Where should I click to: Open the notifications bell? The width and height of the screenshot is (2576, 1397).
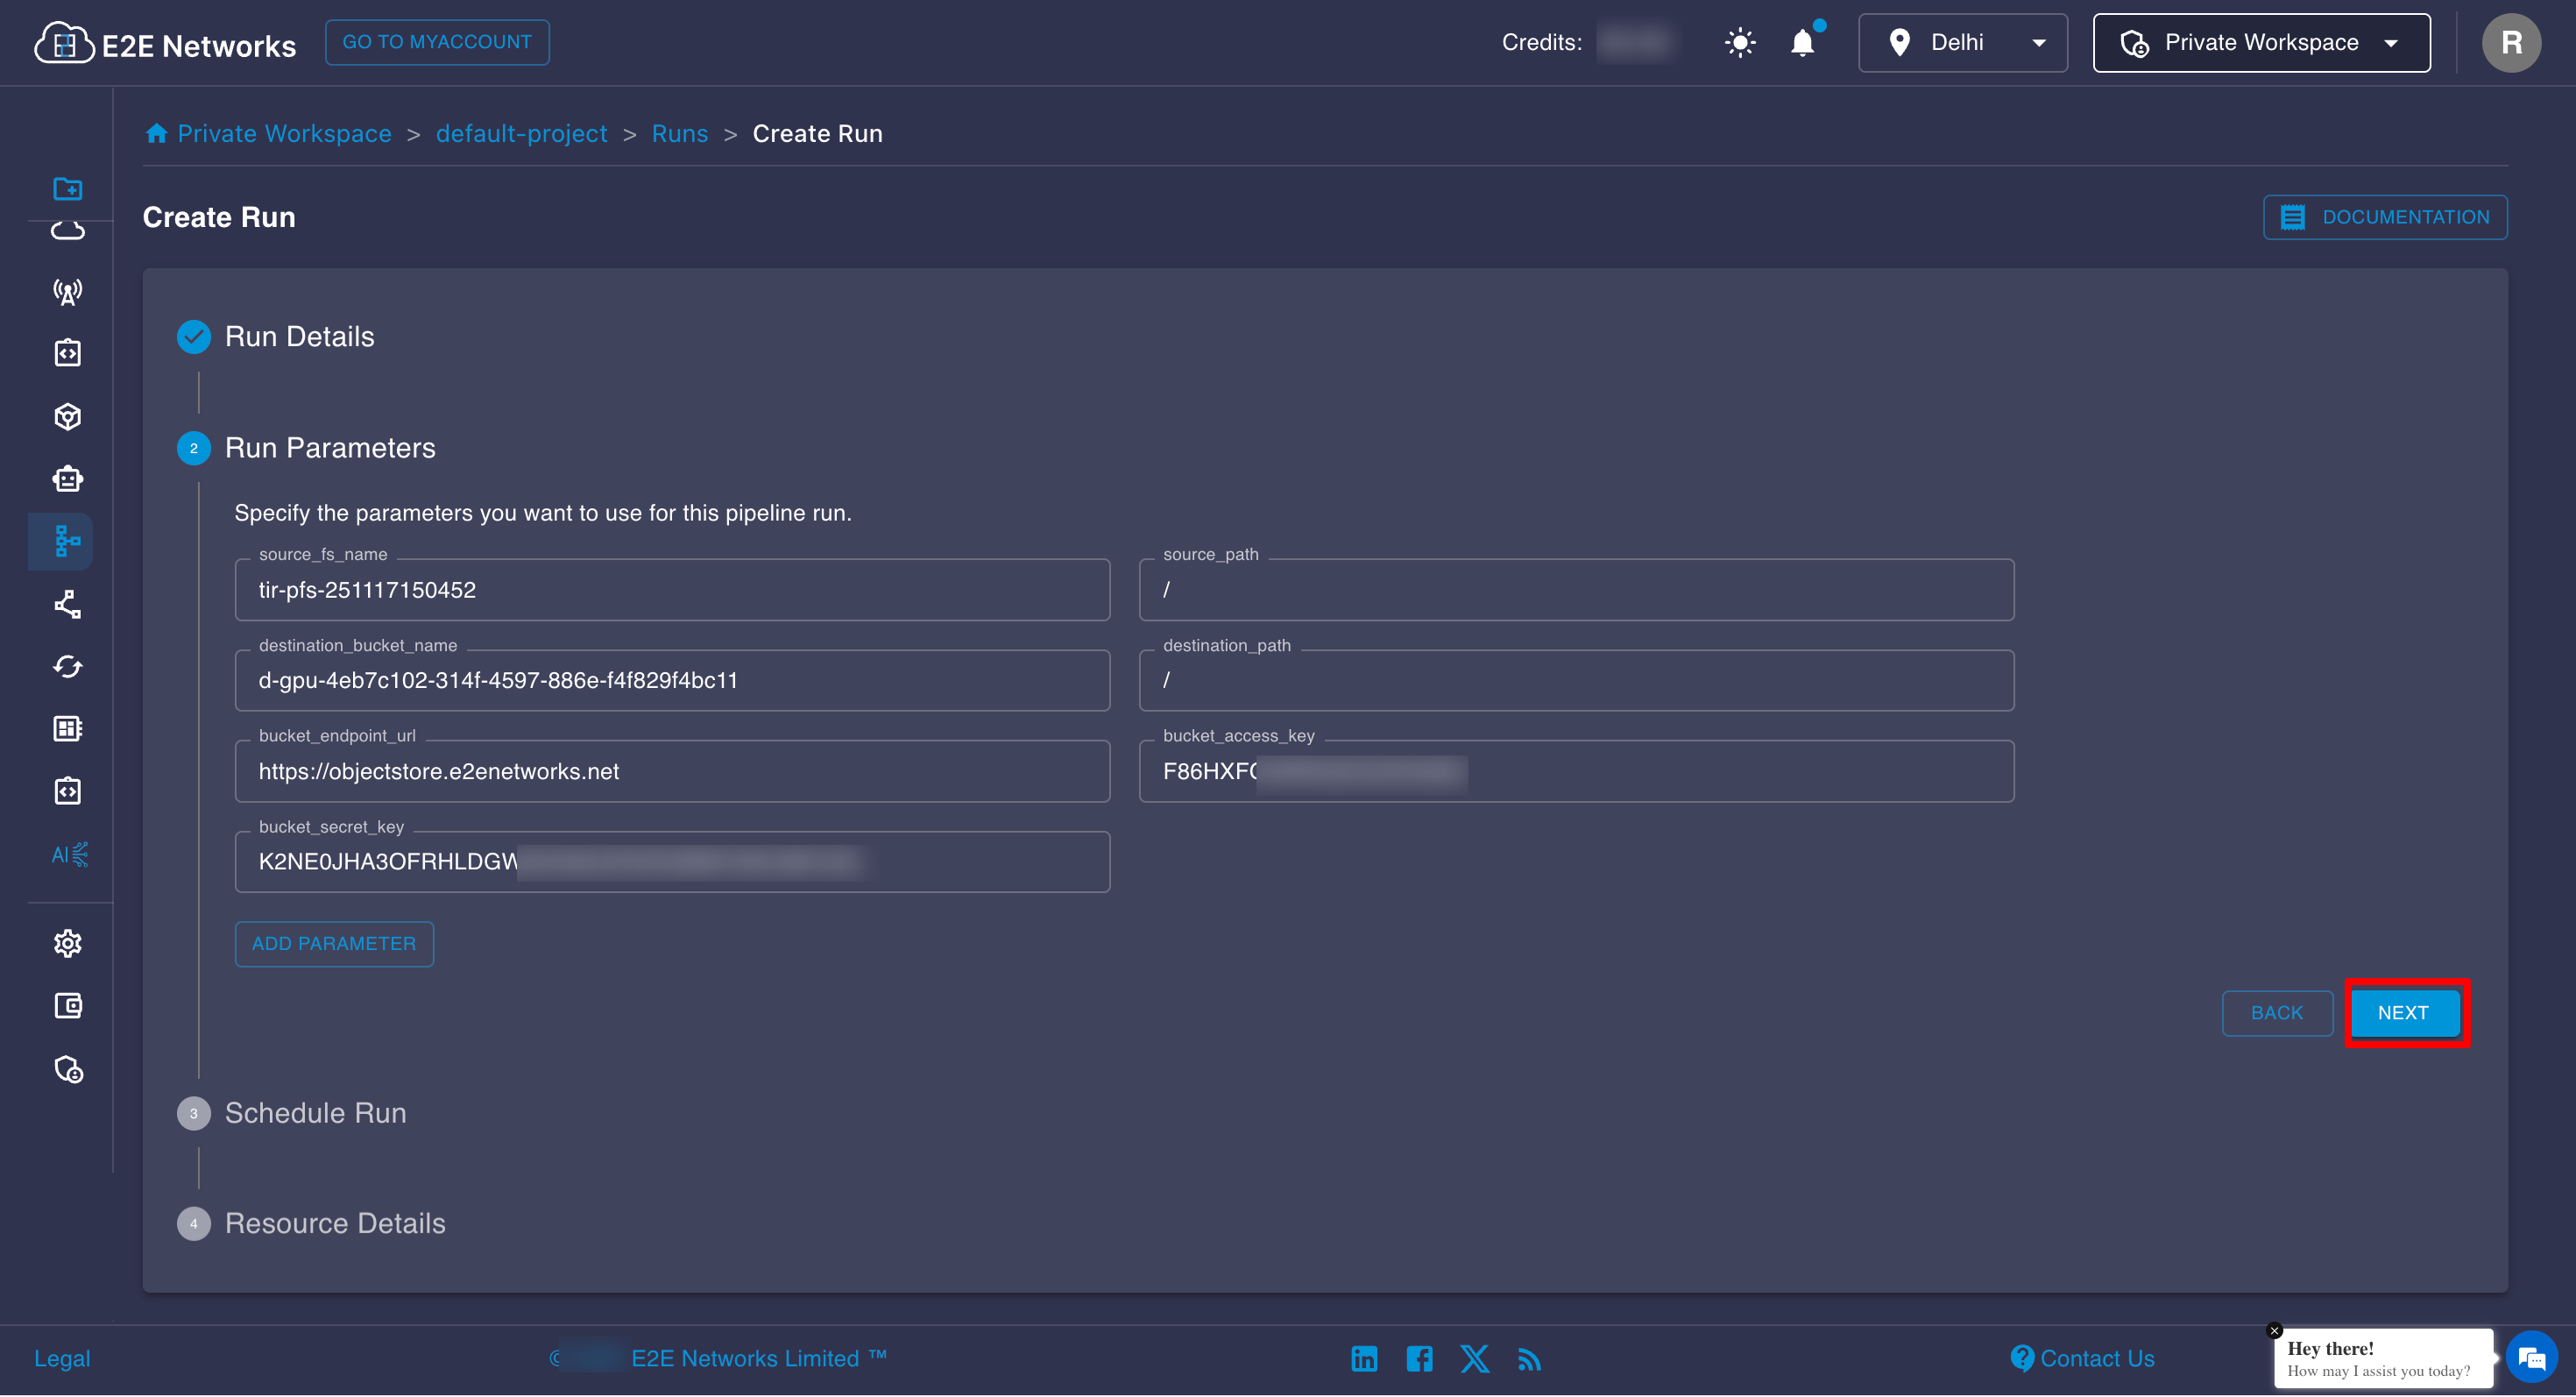tap(1802, 43)
